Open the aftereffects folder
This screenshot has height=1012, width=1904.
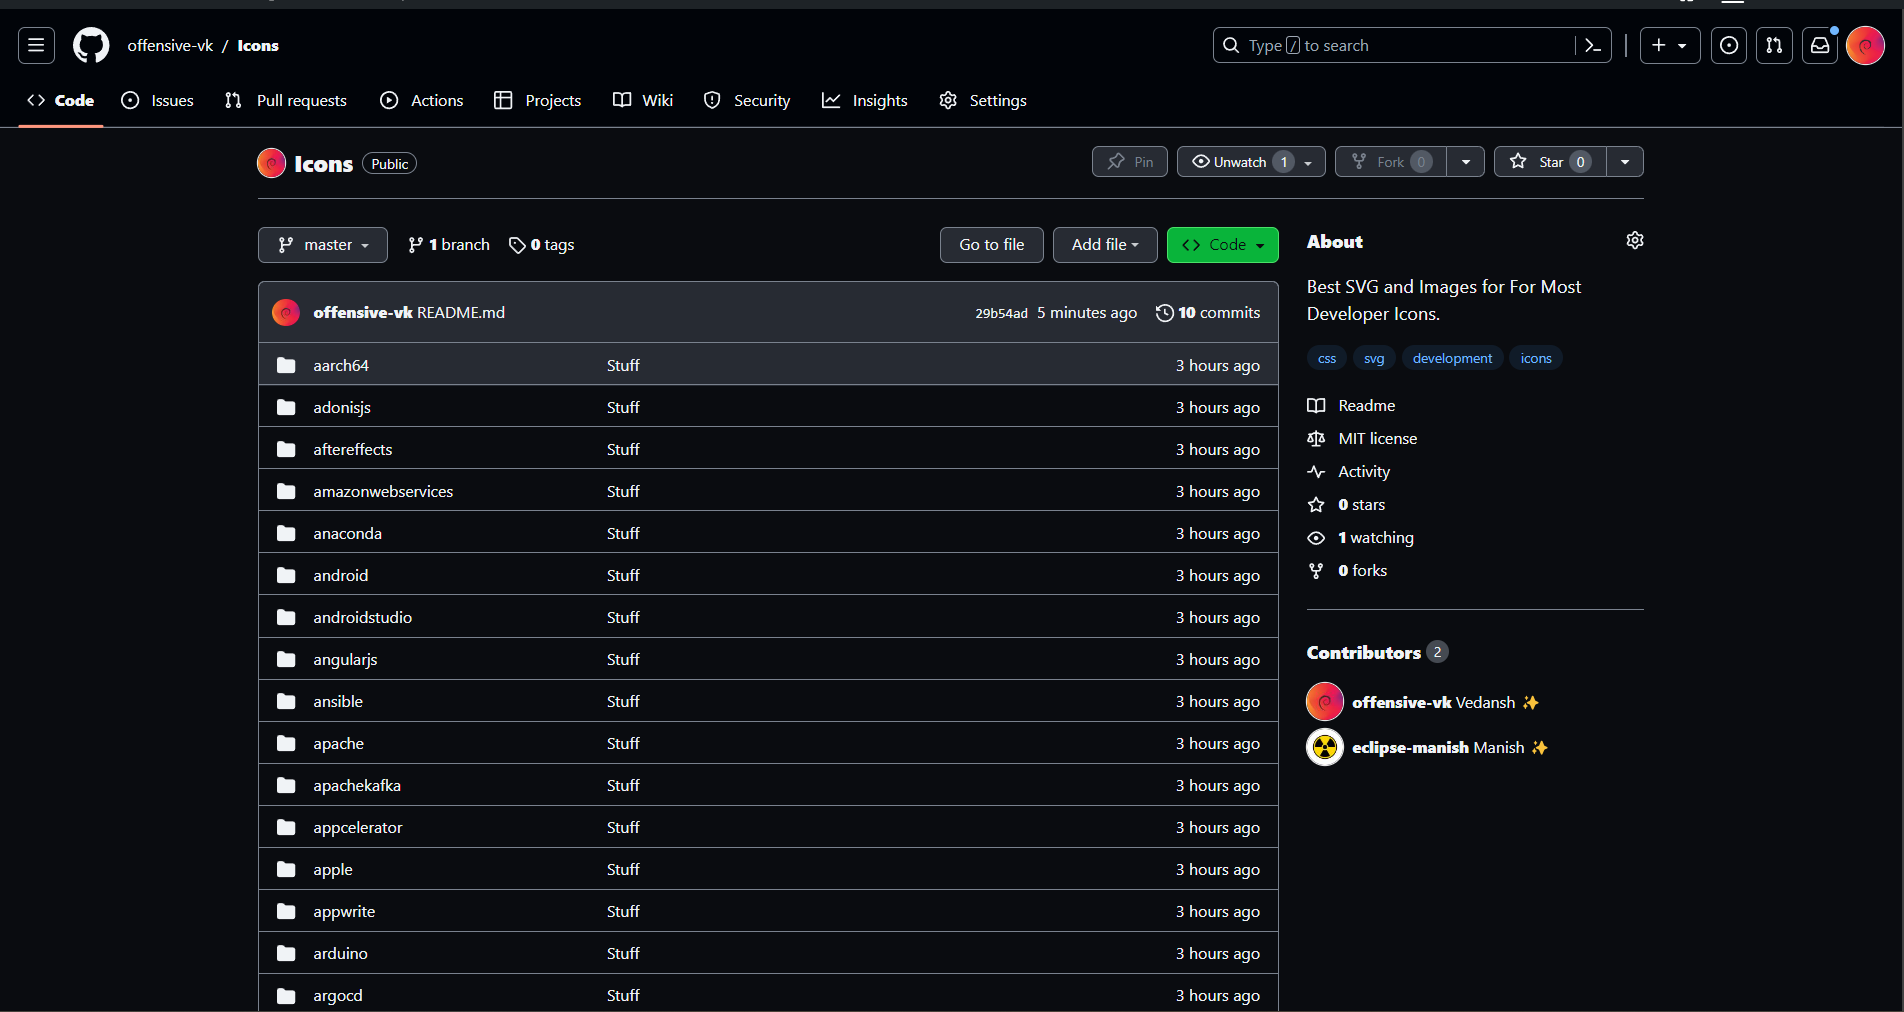(x=352, y=449)
